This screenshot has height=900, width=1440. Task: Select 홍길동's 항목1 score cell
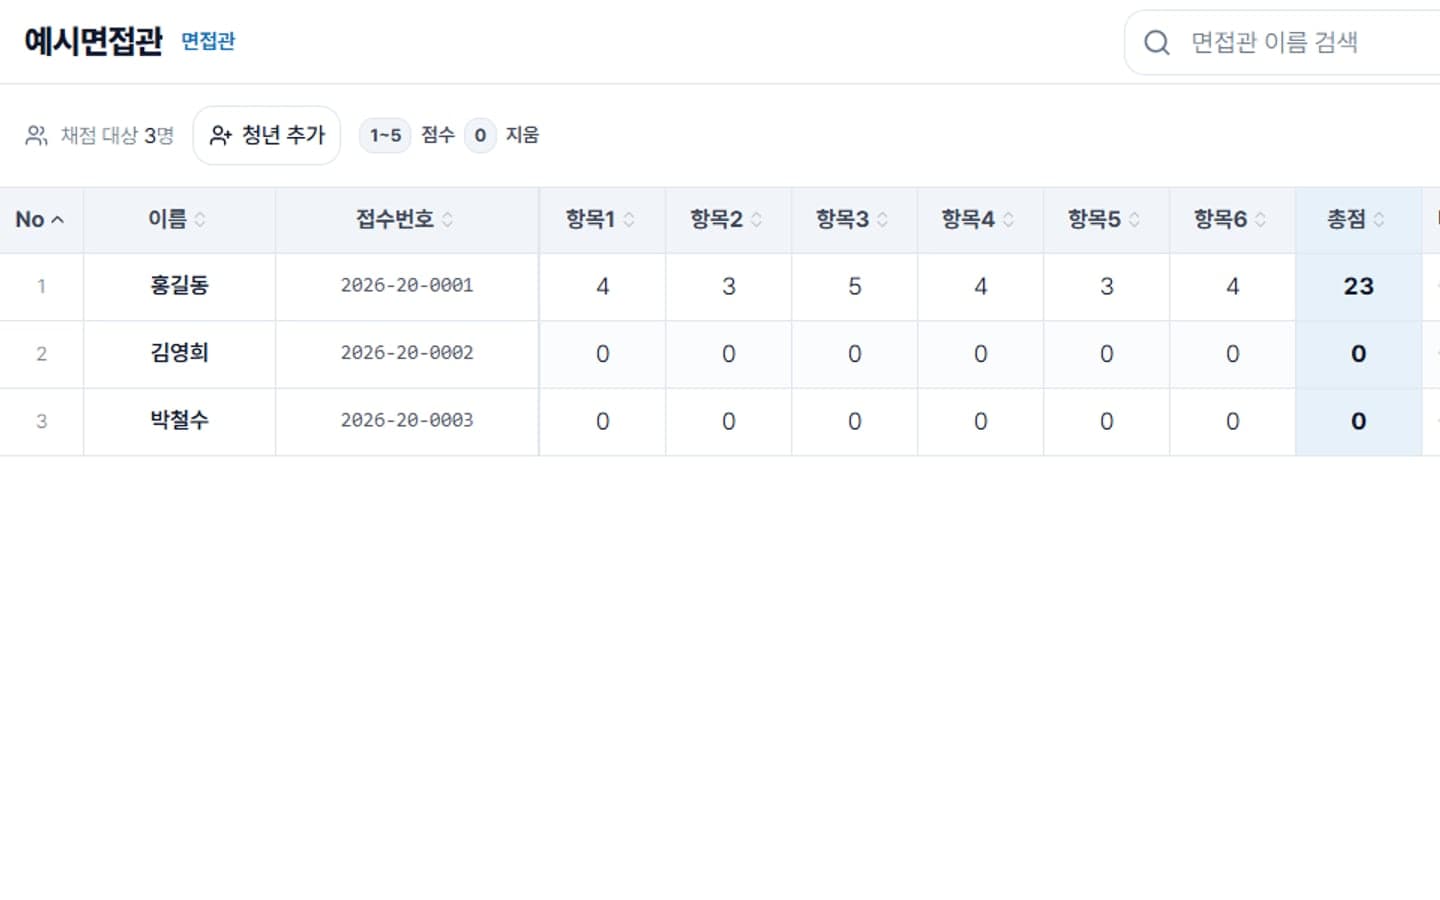603,287
